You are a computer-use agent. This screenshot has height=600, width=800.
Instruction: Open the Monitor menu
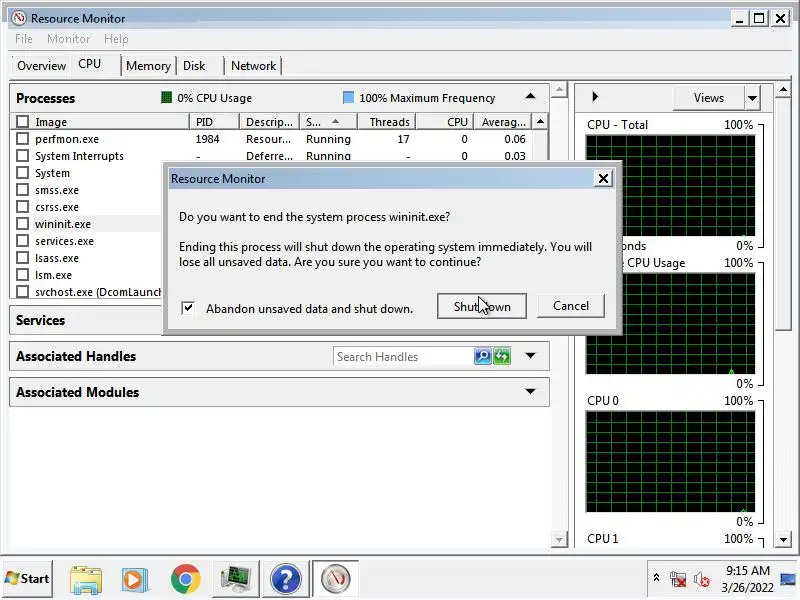tap(68, 39)
